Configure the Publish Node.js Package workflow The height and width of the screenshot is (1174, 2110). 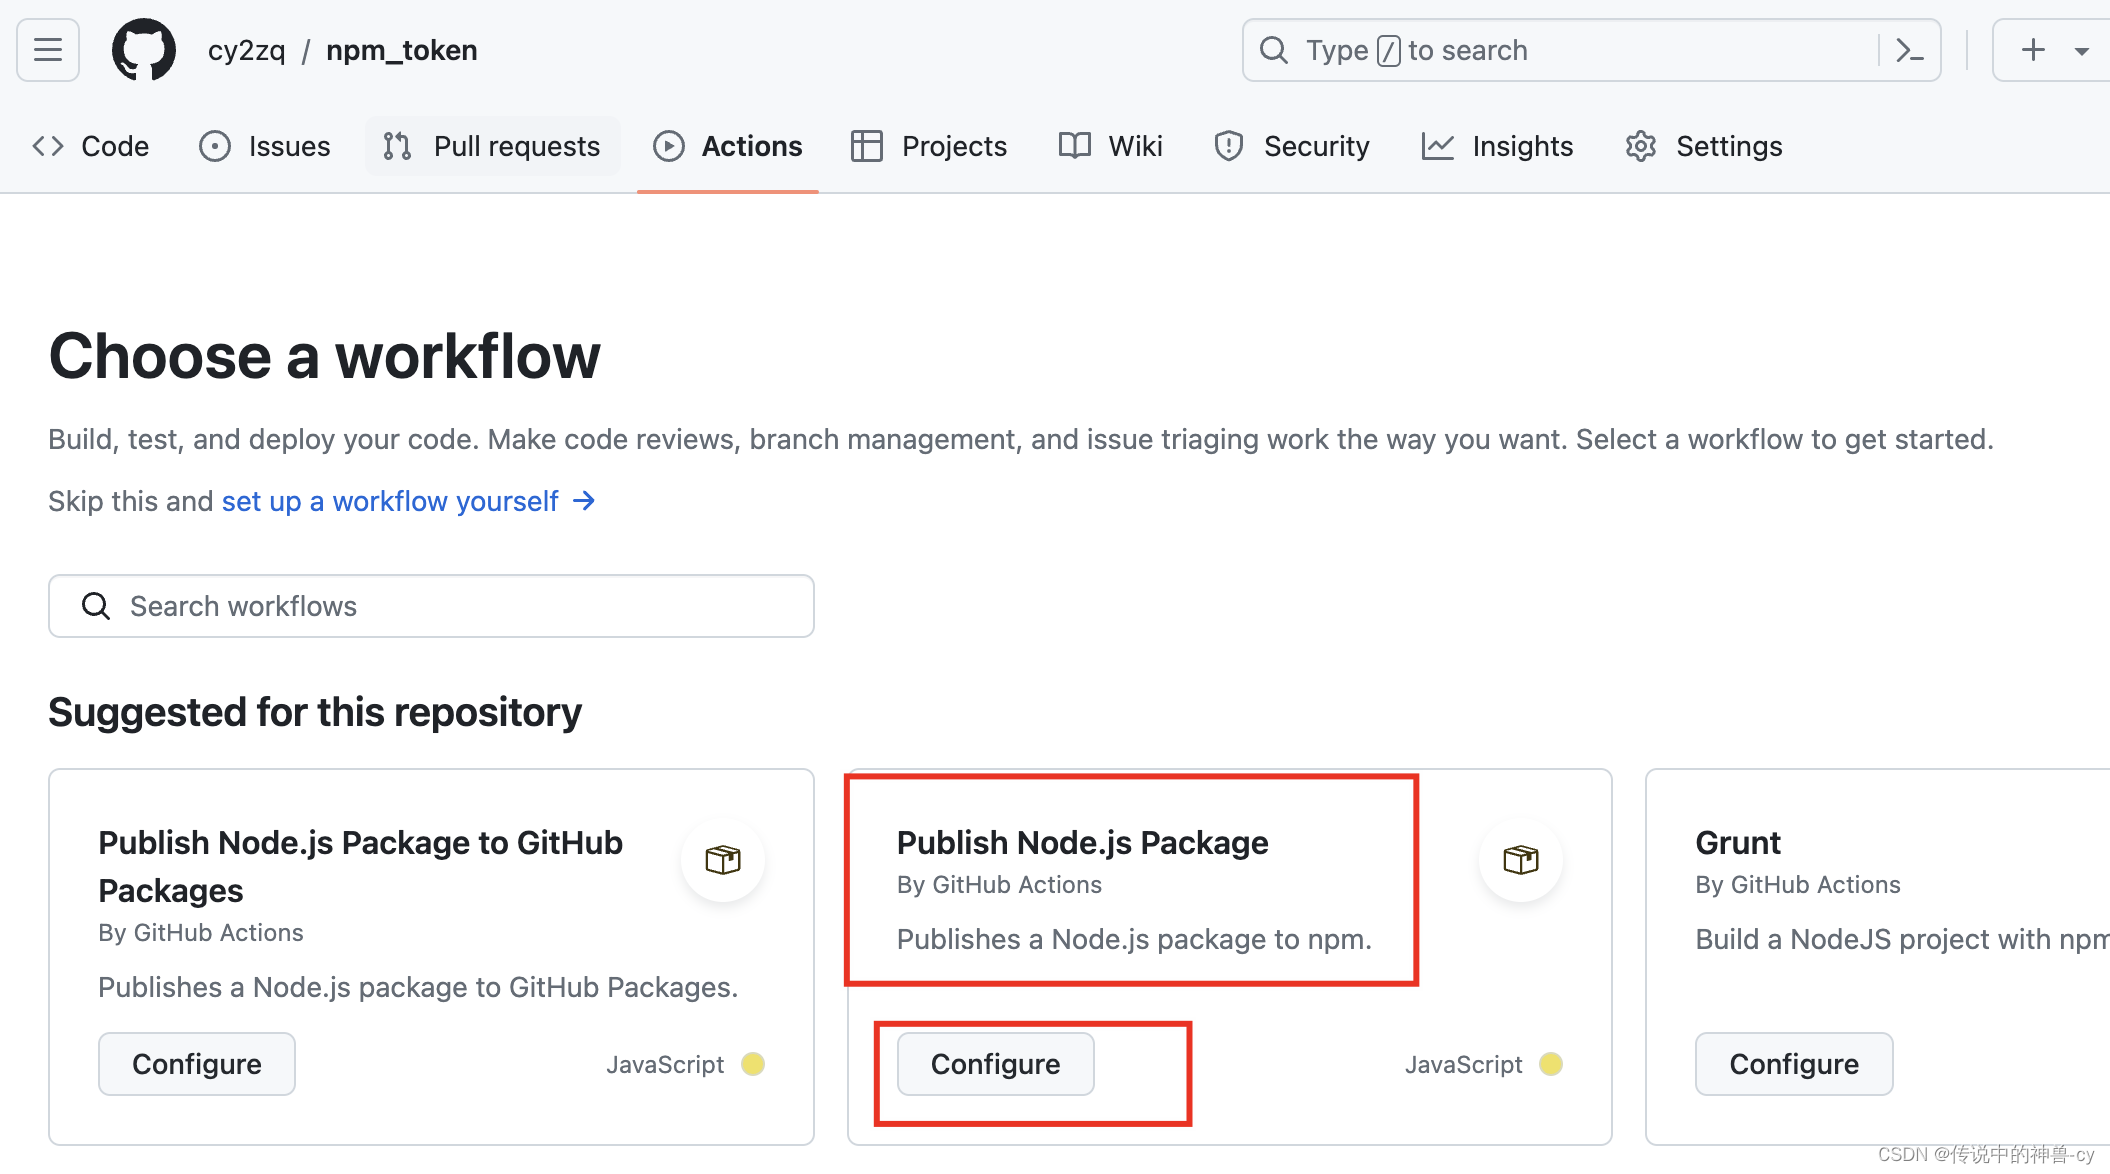point(995,1064)
